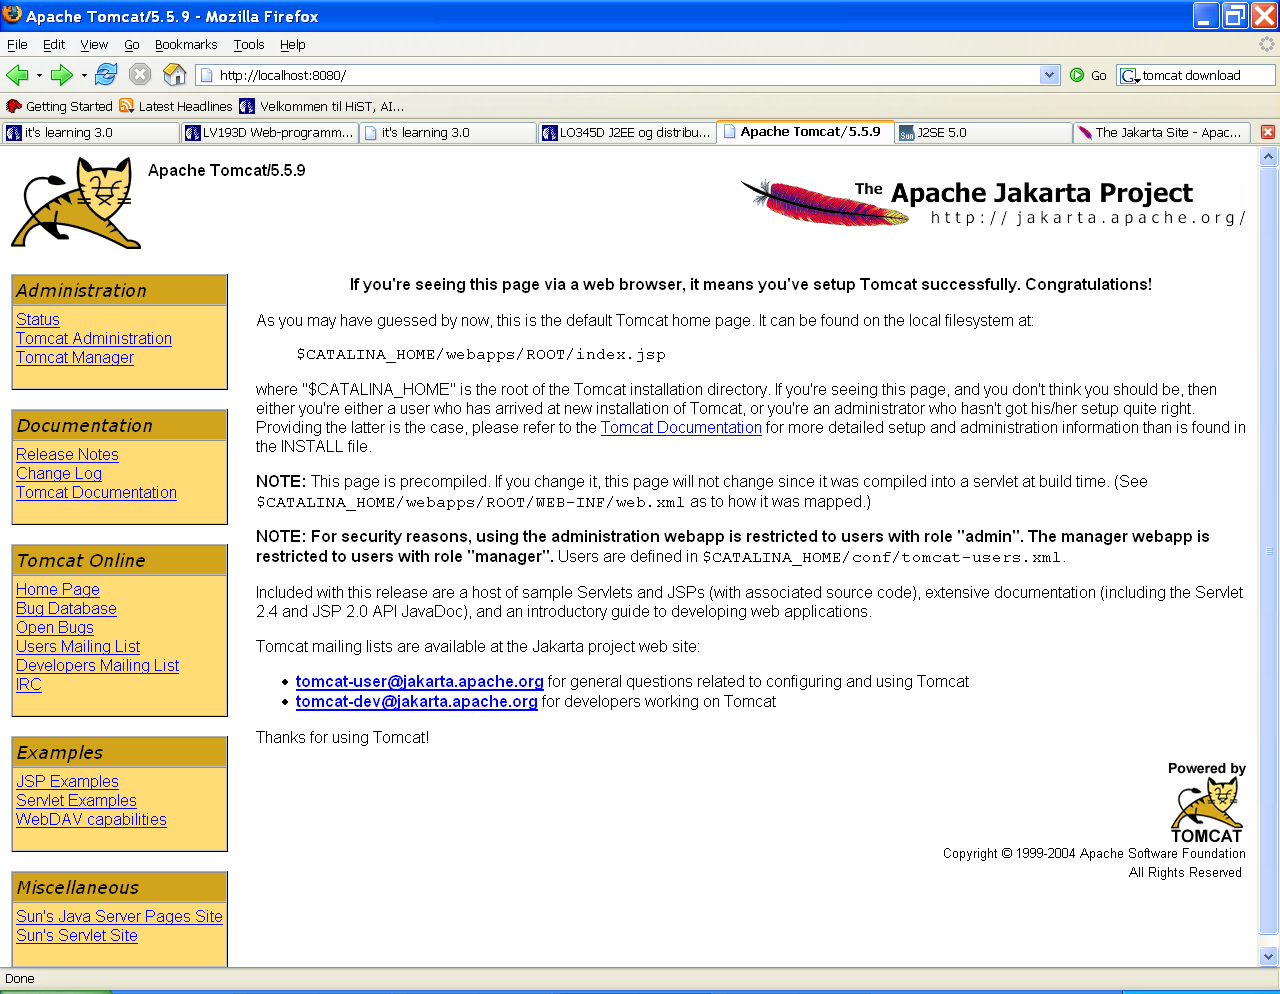This screenshot has width=1280, height=994.
Task: Click the green Go button icon
Action: coord(1077,75)
